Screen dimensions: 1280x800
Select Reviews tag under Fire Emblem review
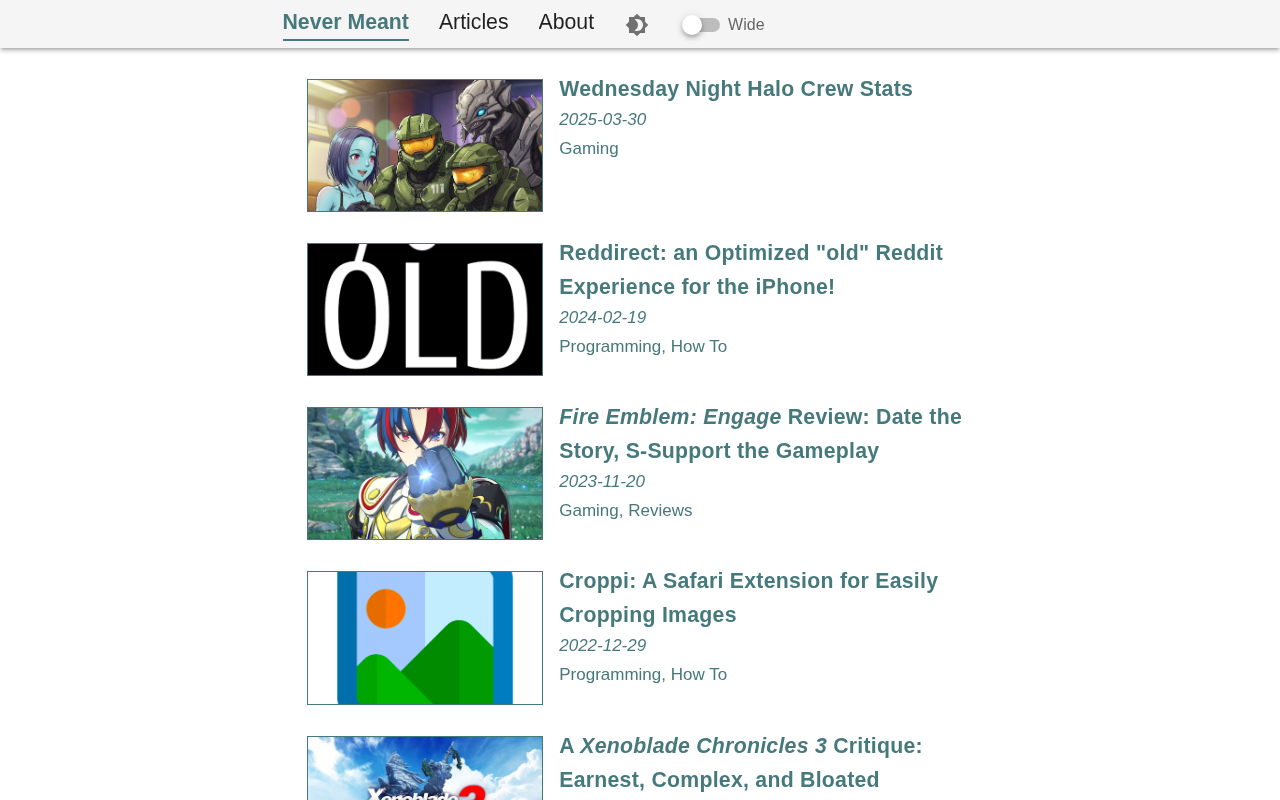660,511
